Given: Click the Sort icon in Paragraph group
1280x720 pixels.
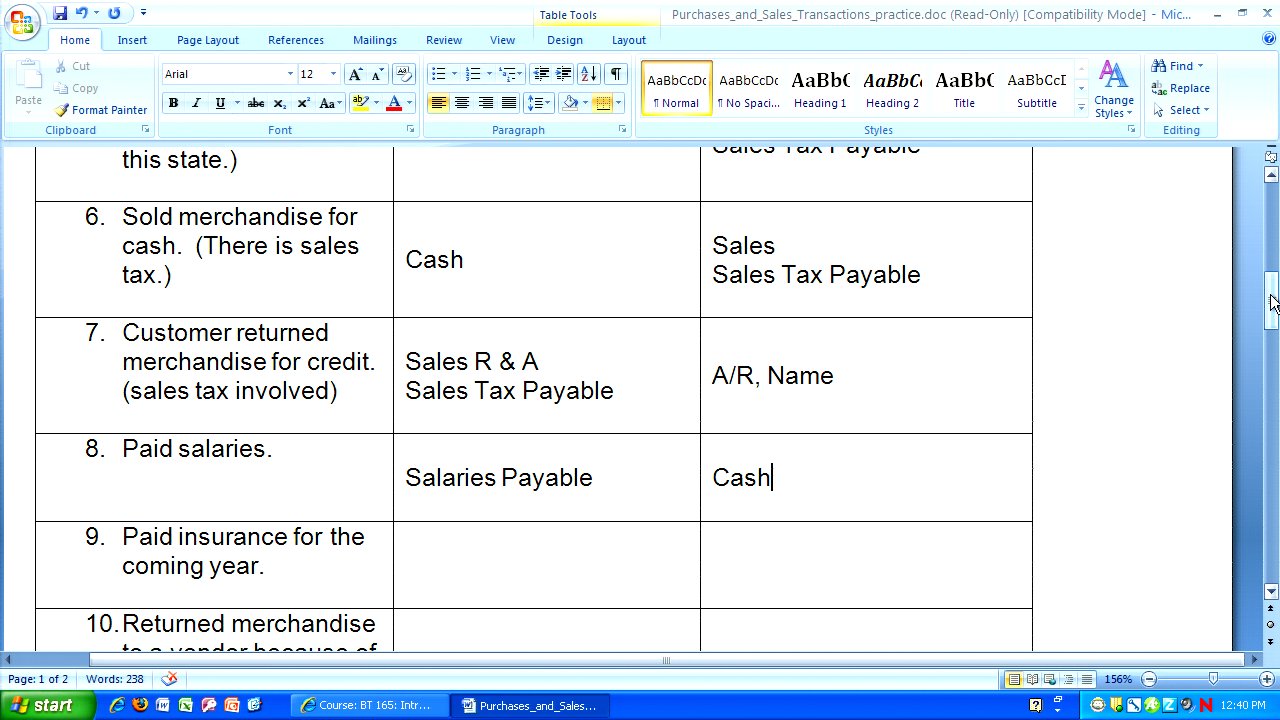Looking at the screenshot, I should [588, 74].
